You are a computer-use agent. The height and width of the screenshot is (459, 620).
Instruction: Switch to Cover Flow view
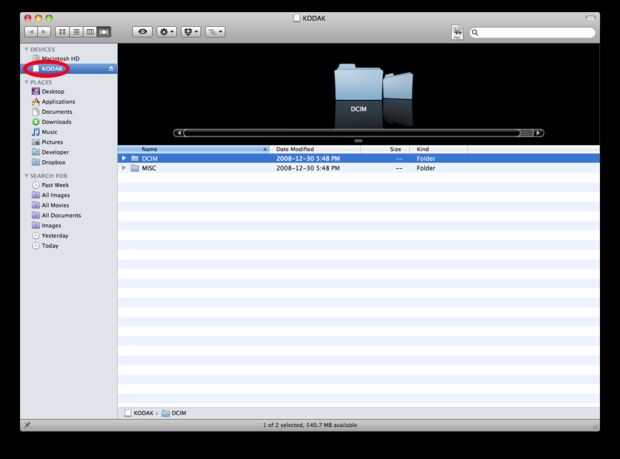104,32
